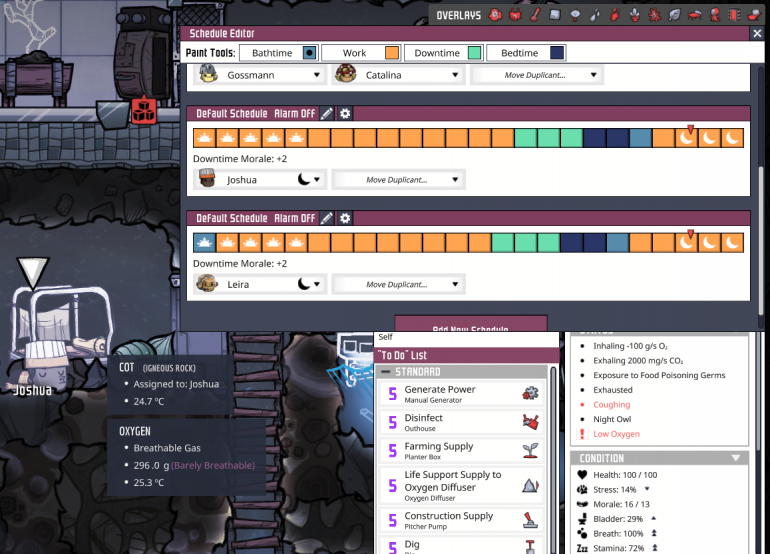Image resolution: width=770 pixels, height=554 pixels.
Task: Open Move Duplicant dropdown beside Joshua
Action: click(398, 180)
